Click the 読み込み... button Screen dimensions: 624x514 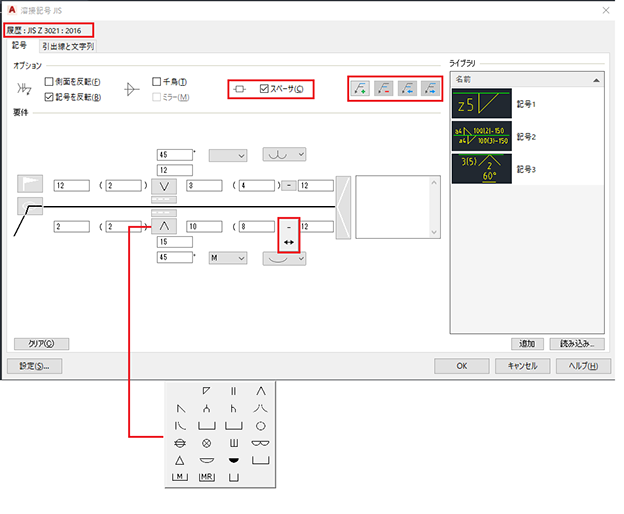(x=577, y=344)
